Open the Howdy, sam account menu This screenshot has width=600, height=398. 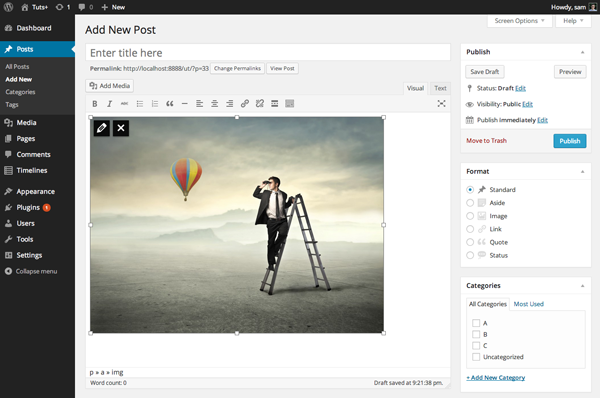point(574,7)
